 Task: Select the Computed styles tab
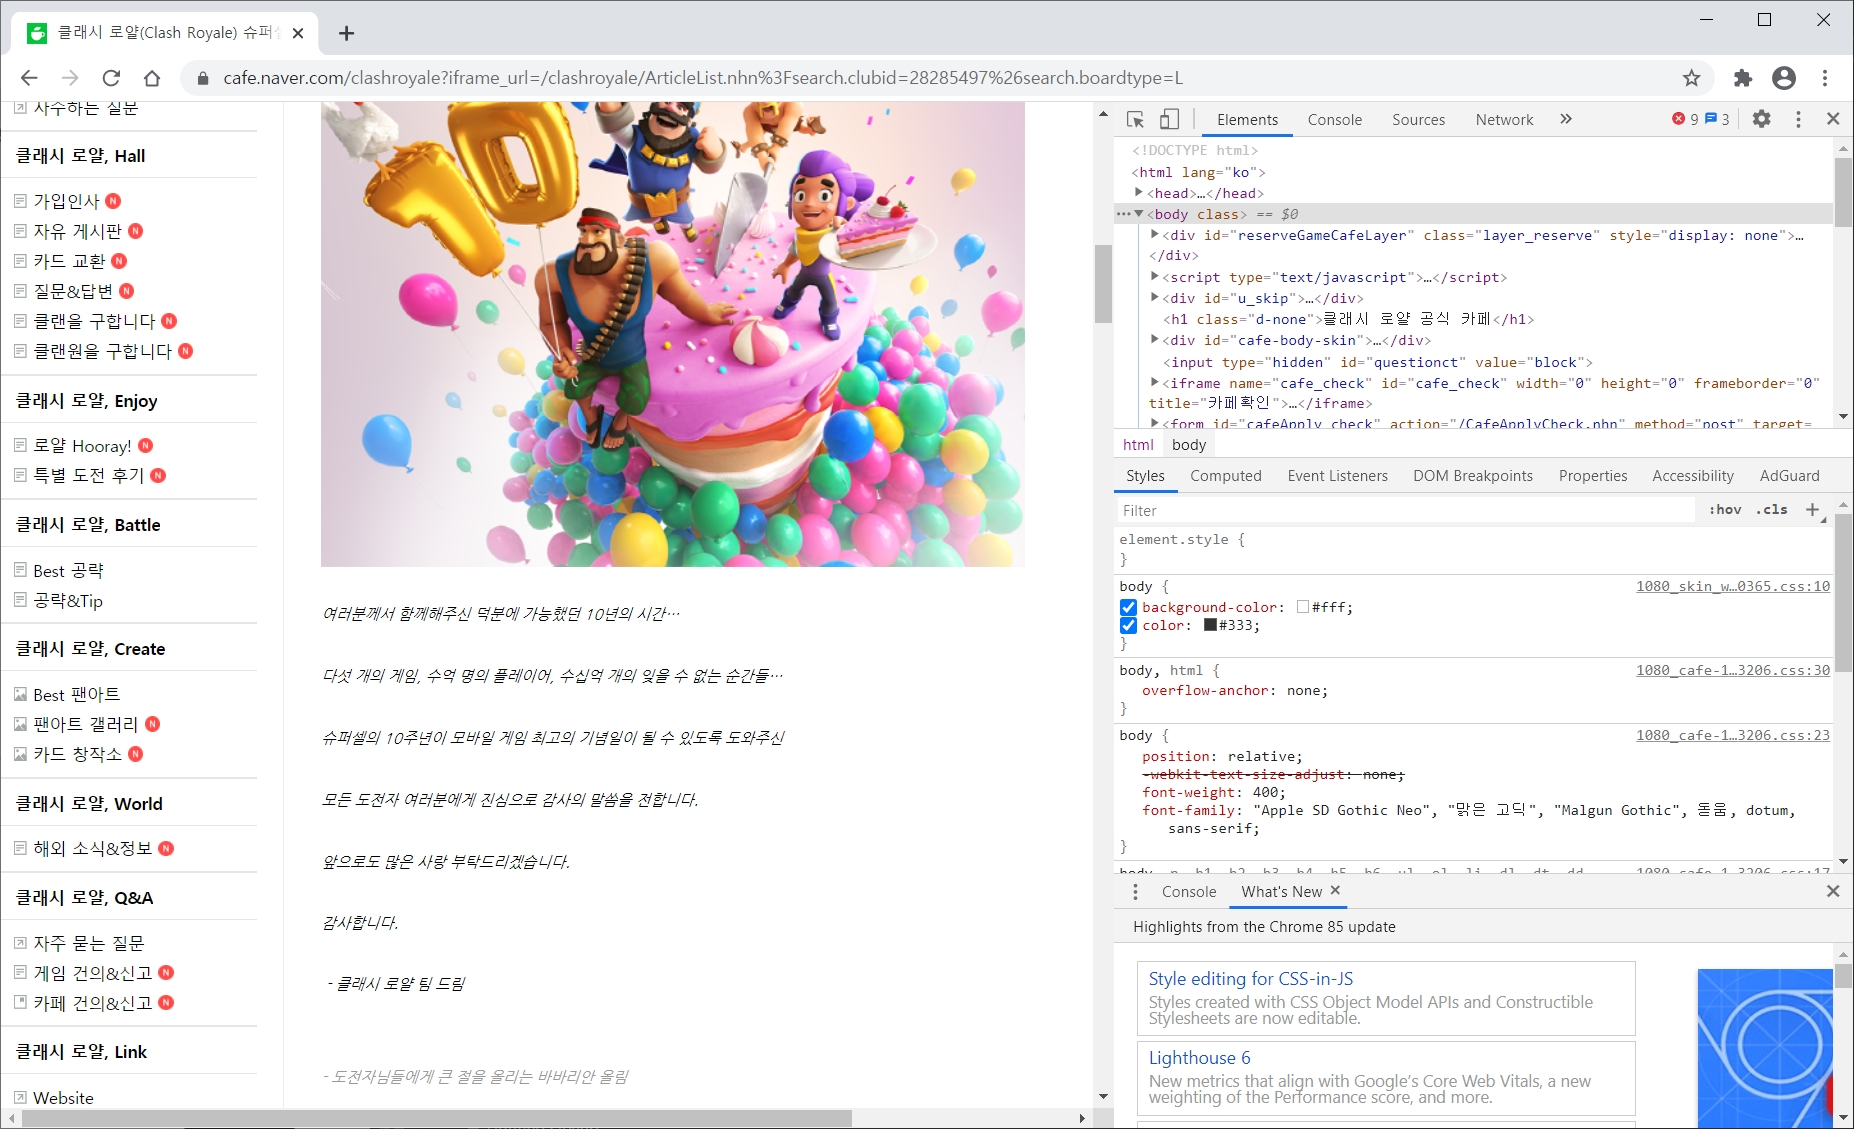(x=1225, y=476)
